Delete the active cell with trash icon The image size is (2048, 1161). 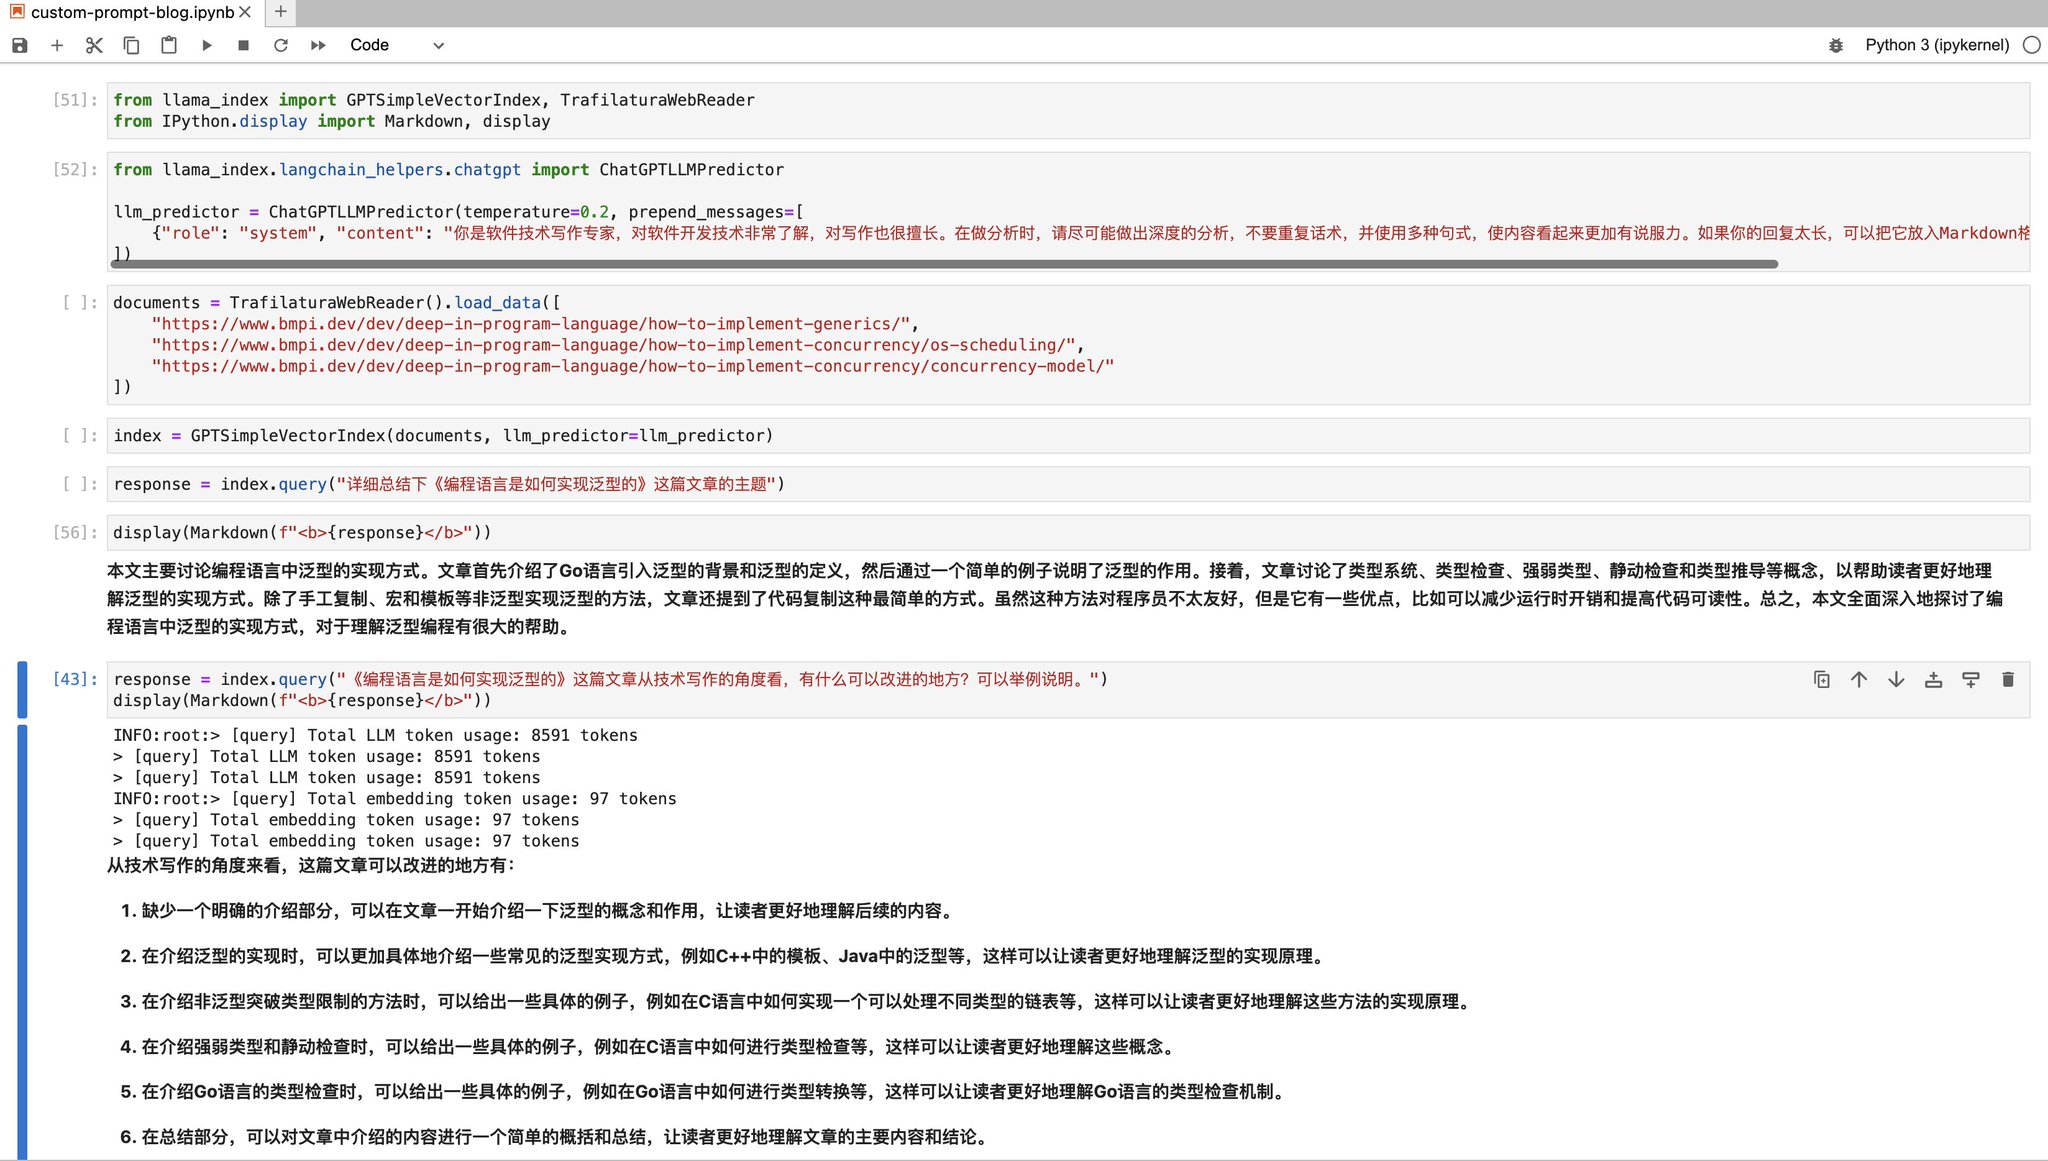(2007, 680)
